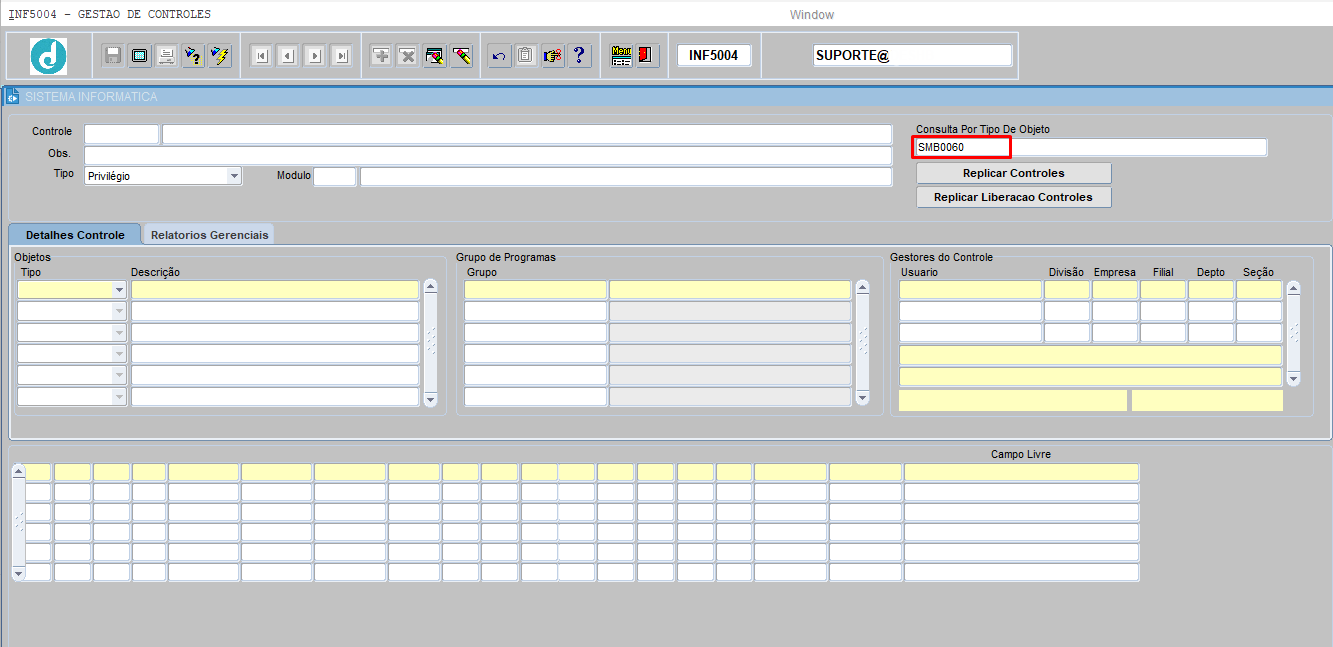Switch to Relatorios Gerenciais tab
1333x647 pixels.
(x=209, y=235)
